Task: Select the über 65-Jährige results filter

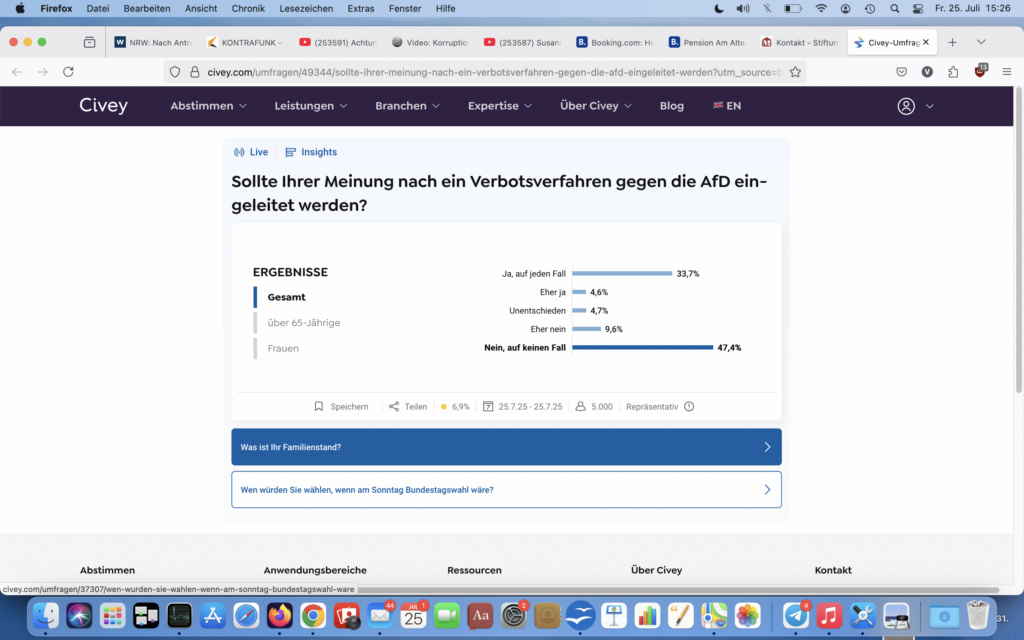Action: coord(303,322)
